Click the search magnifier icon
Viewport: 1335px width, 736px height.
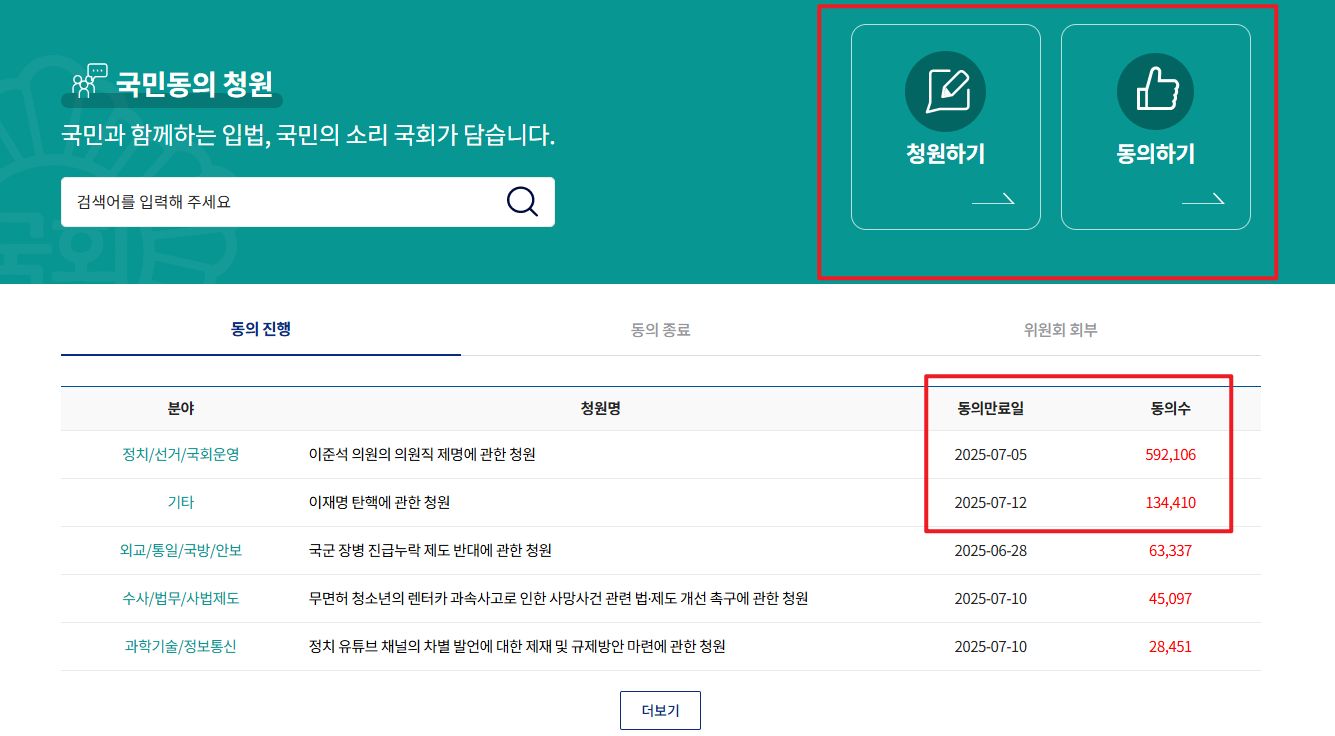(520, 202)
